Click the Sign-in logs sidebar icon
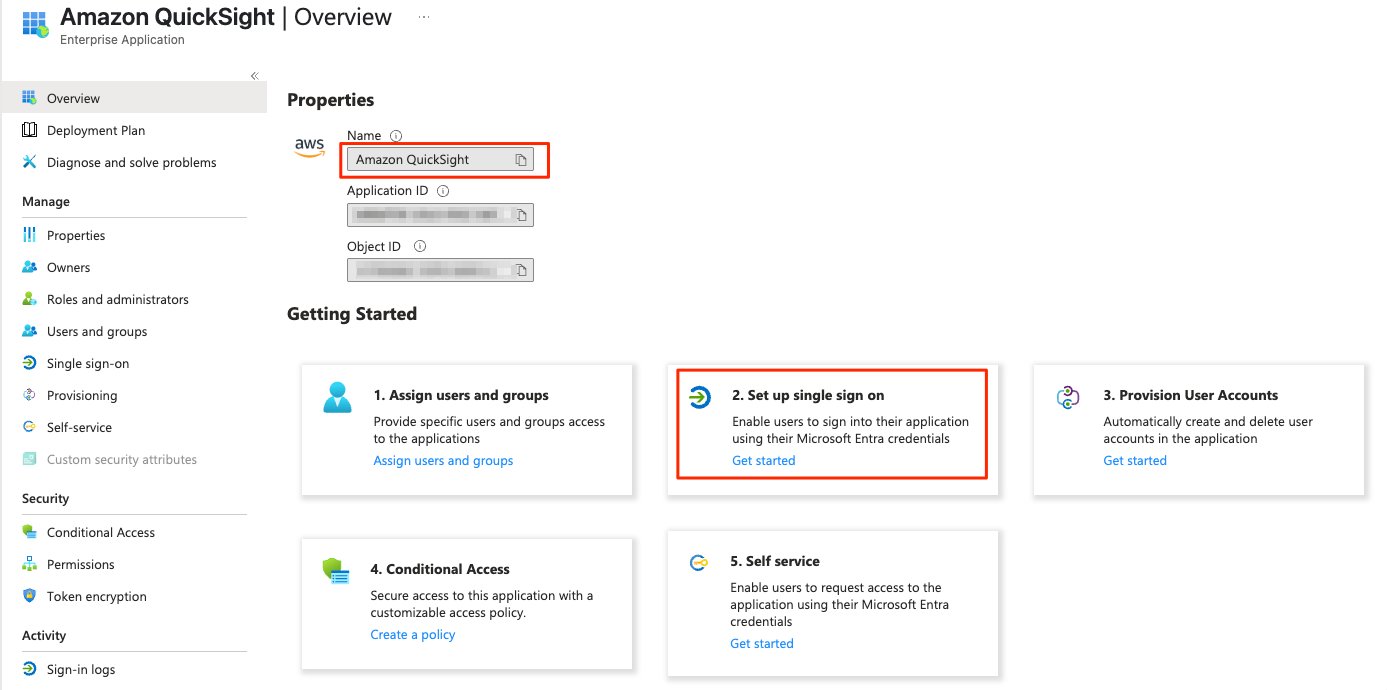Viewport: 1387px width, 690px height. pos(29,669)
